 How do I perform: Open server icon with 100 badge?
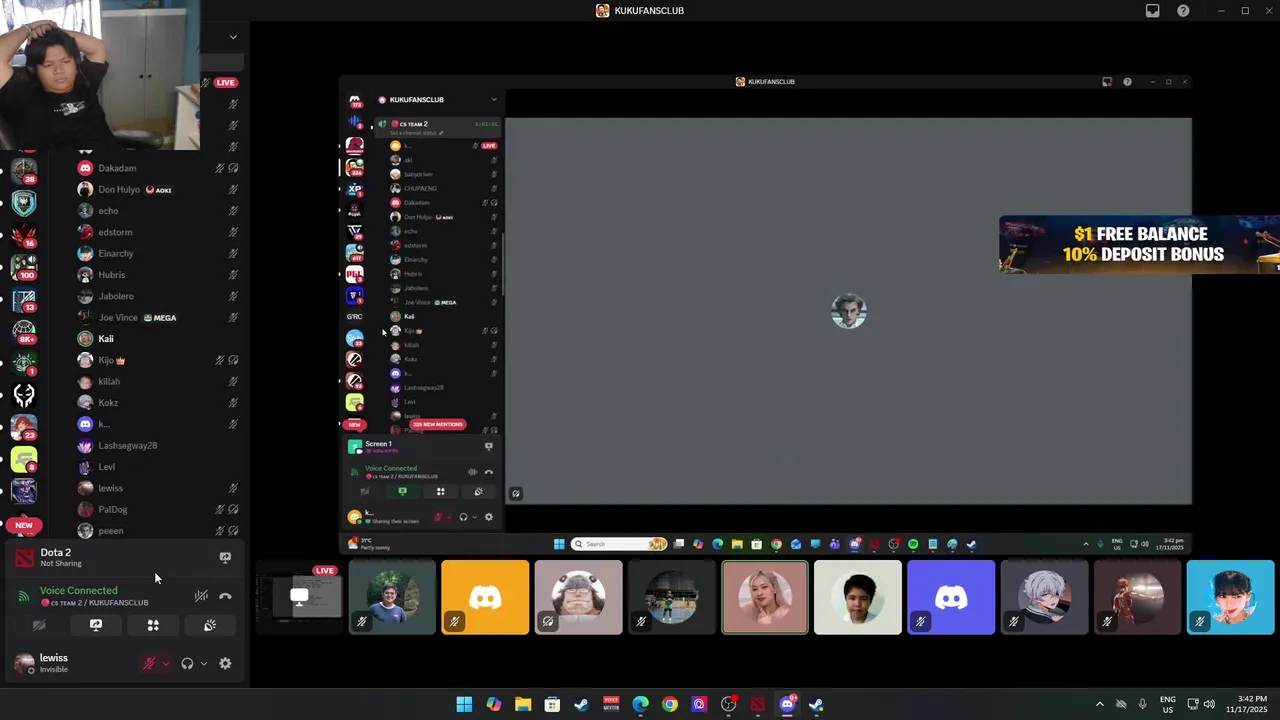[24, 267]
